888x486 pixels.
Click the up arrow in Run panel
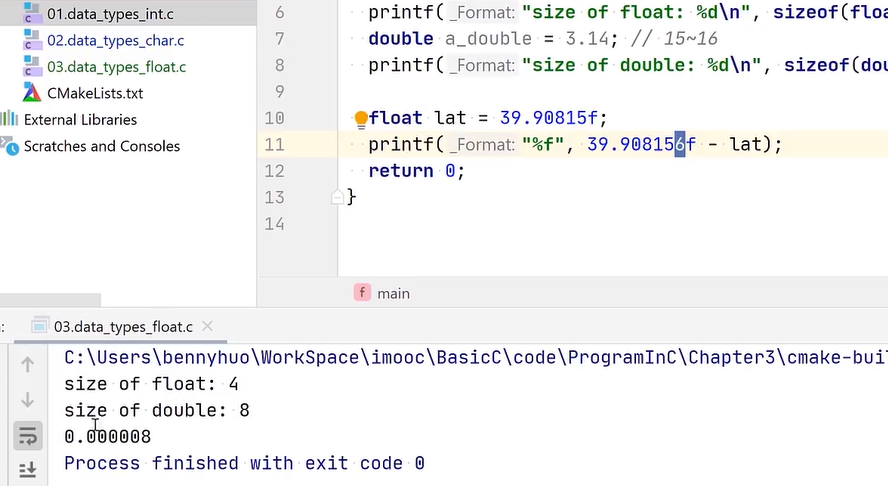pyautogui.click(x=28, y=365)
